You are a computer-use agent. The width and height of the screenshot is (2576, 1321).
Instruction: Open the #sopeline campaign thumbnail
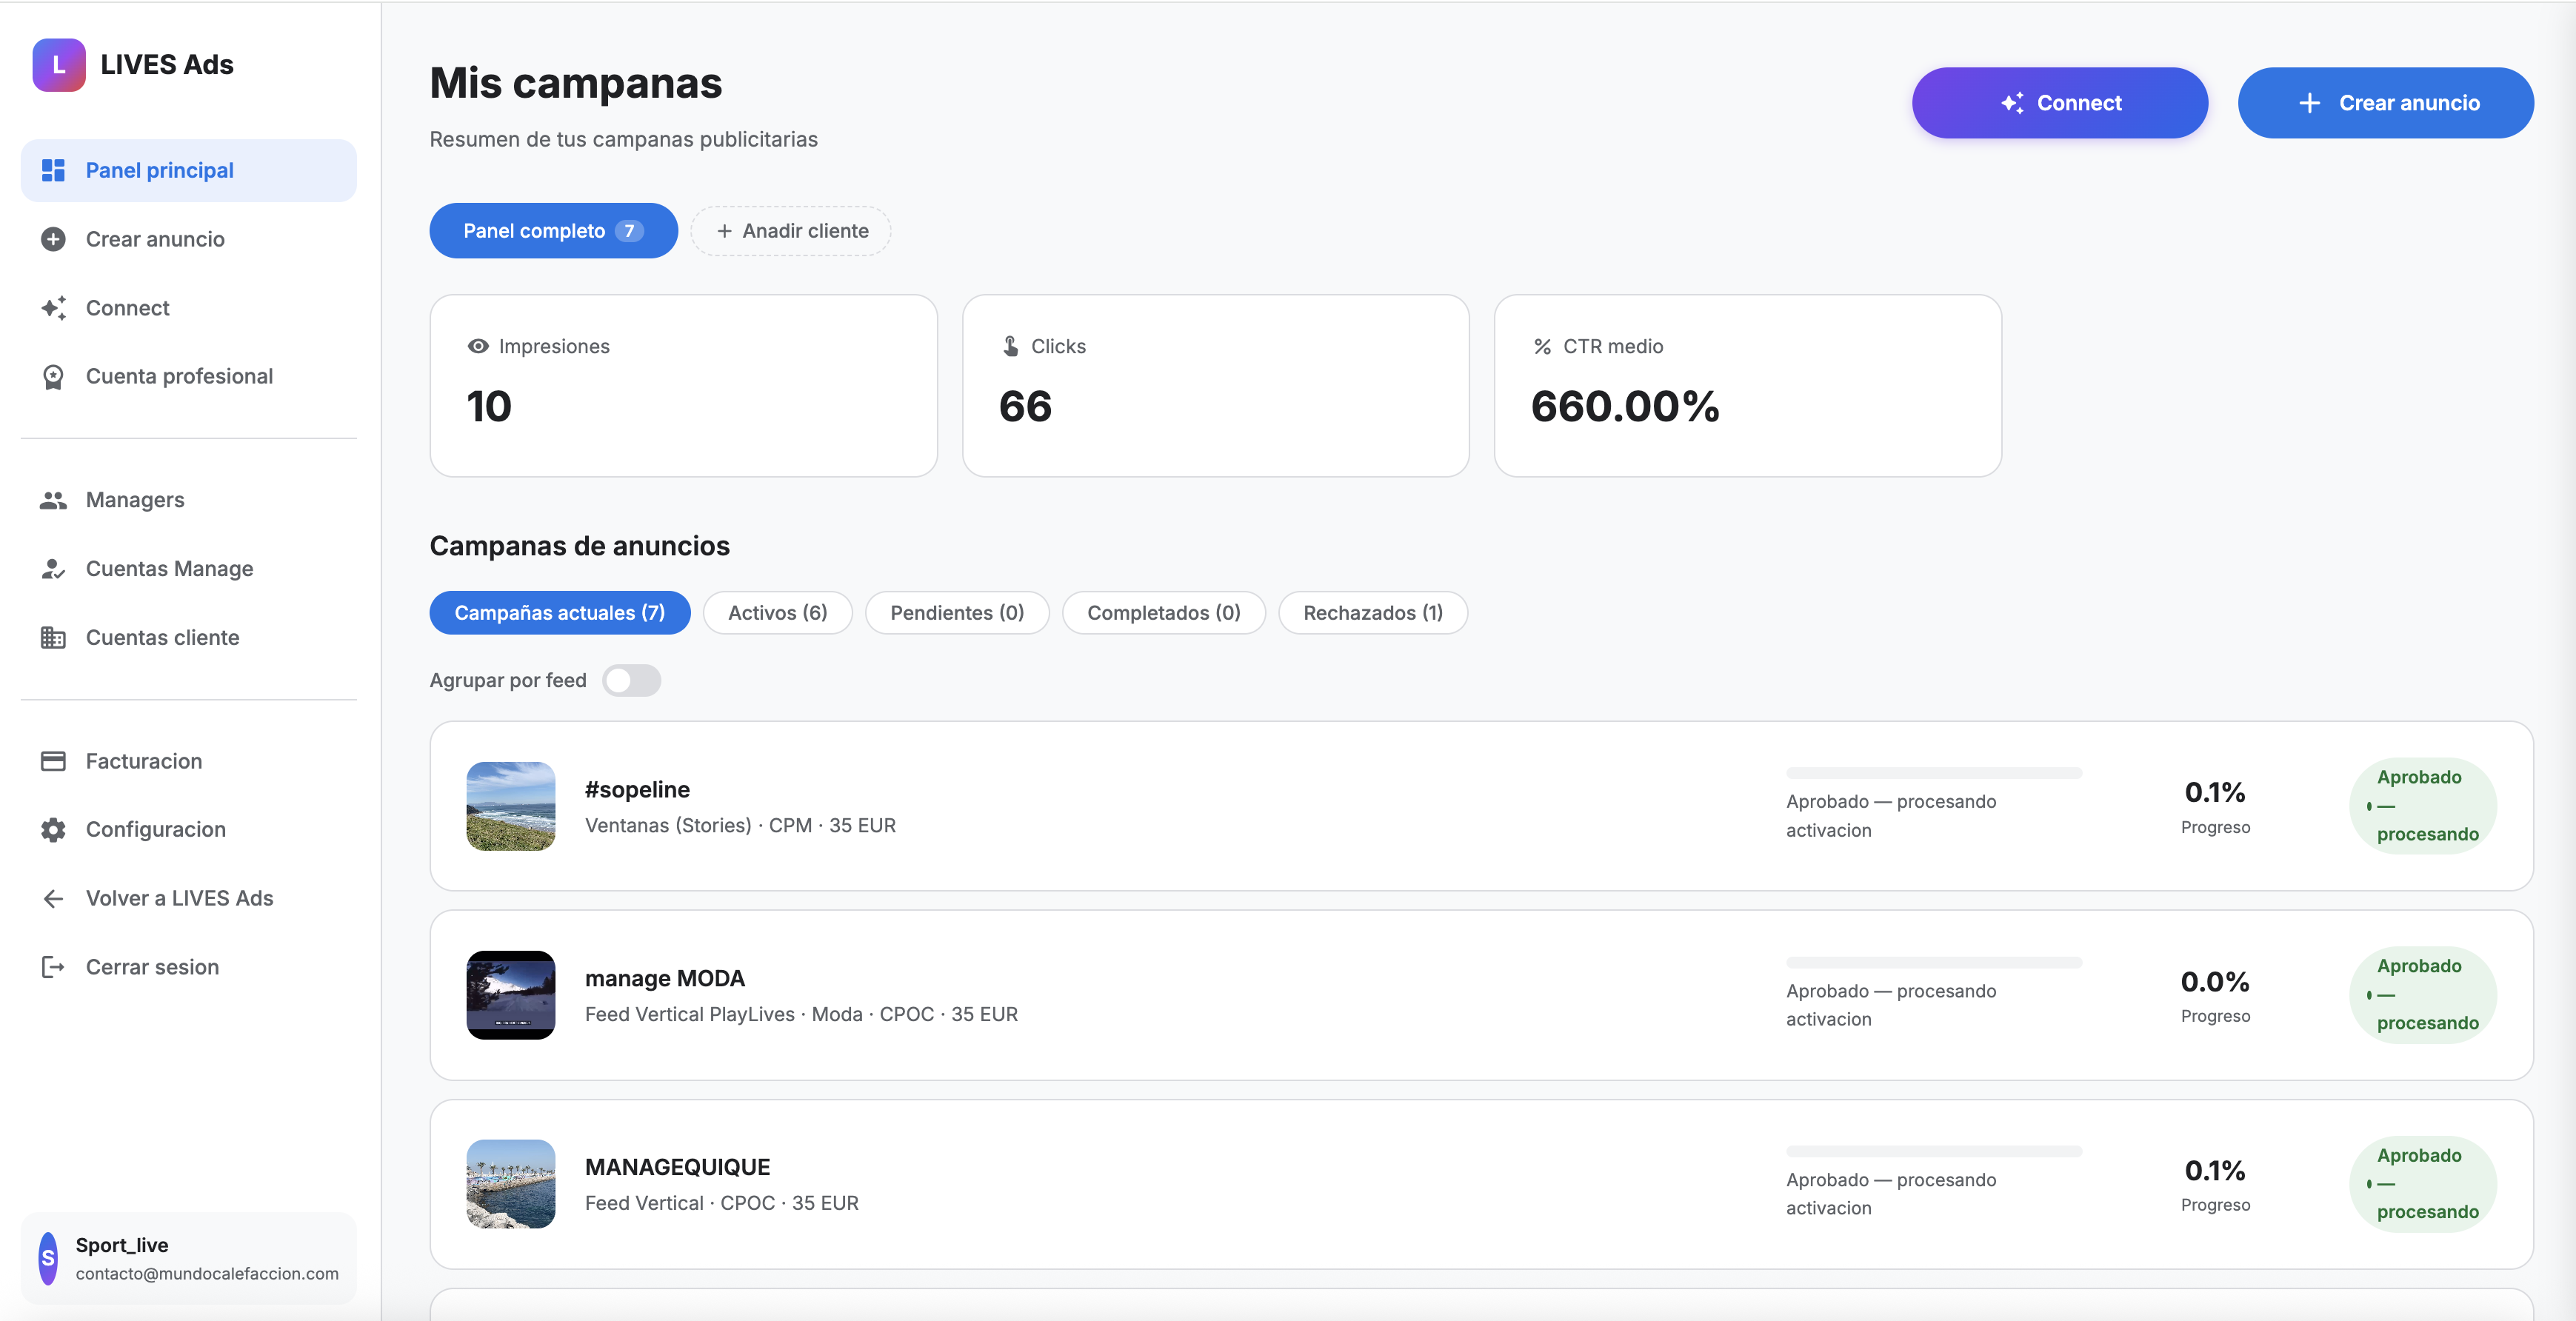point(510,806)
